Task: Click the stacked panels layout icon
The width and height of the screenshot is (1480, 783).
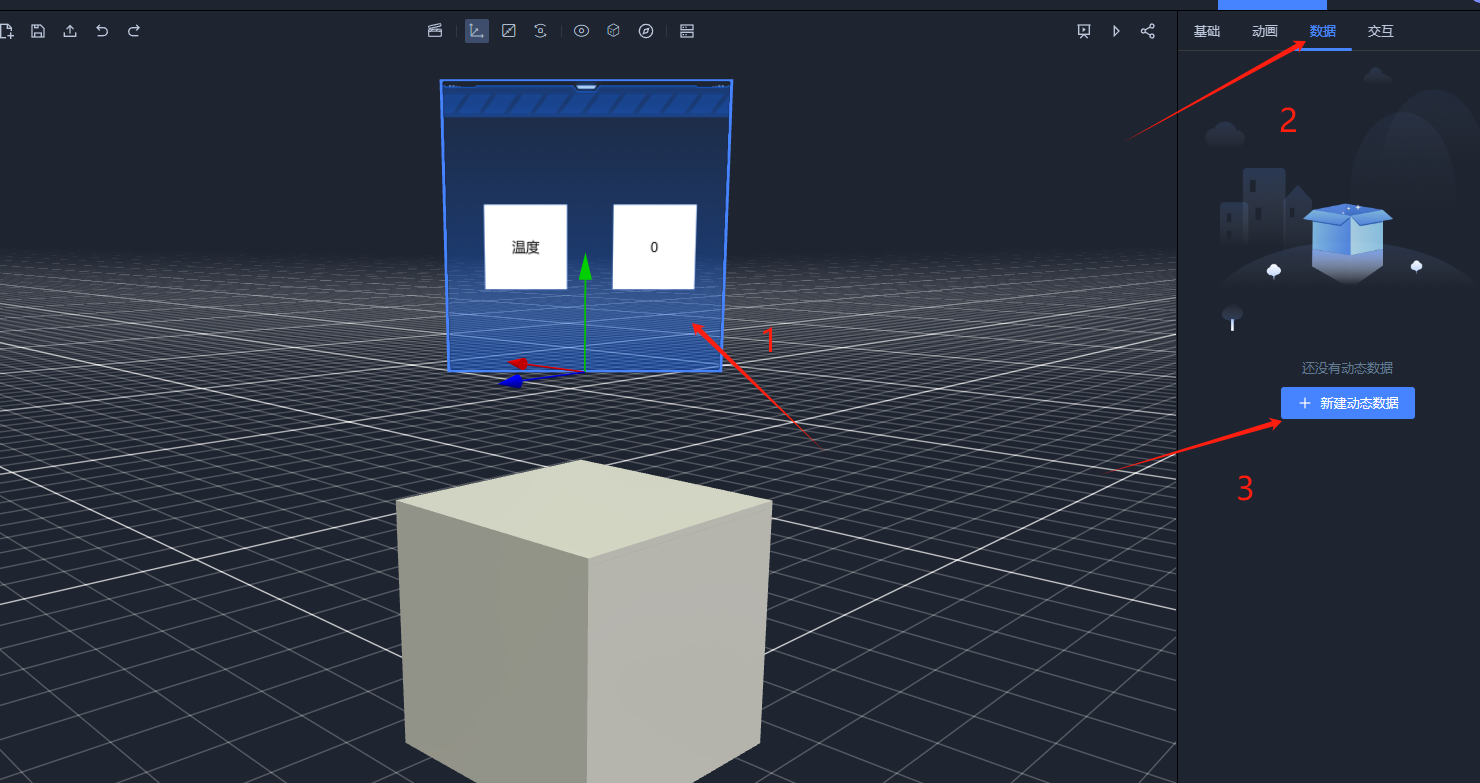Action: tap(687, 31)
